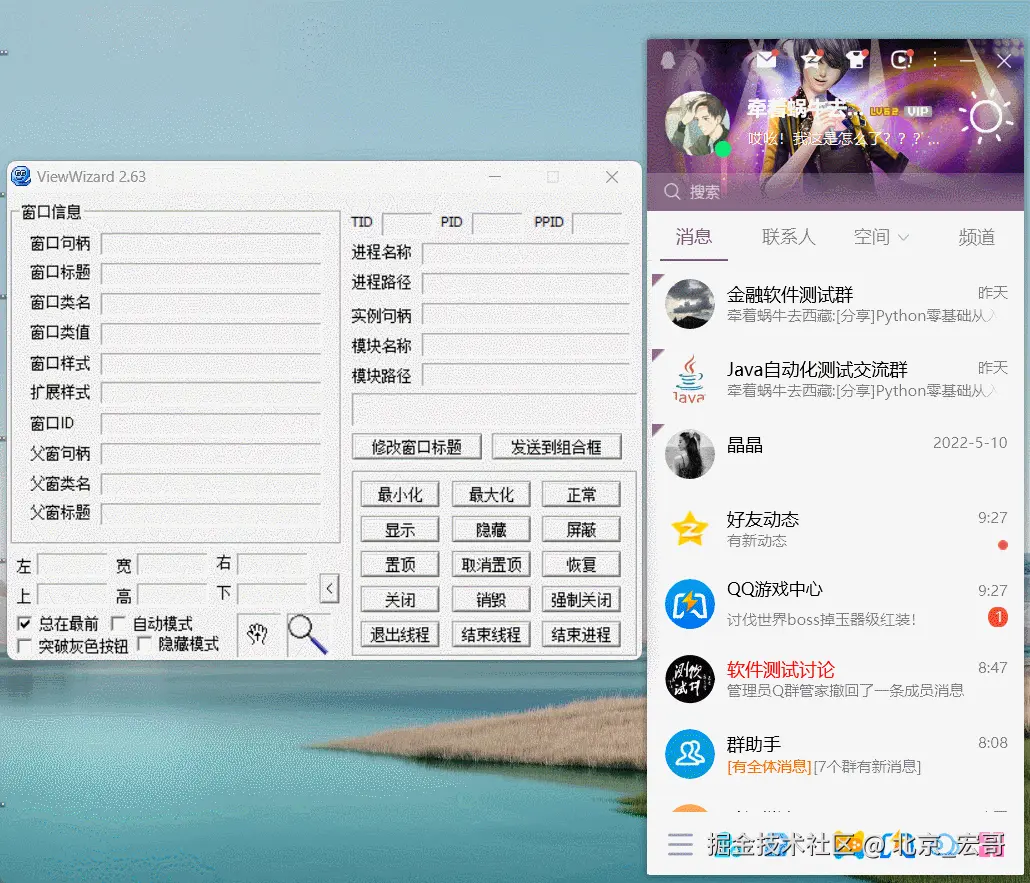Click the 正常 button
Viewport: 1030px width, 883px height.
pos(581,494)
